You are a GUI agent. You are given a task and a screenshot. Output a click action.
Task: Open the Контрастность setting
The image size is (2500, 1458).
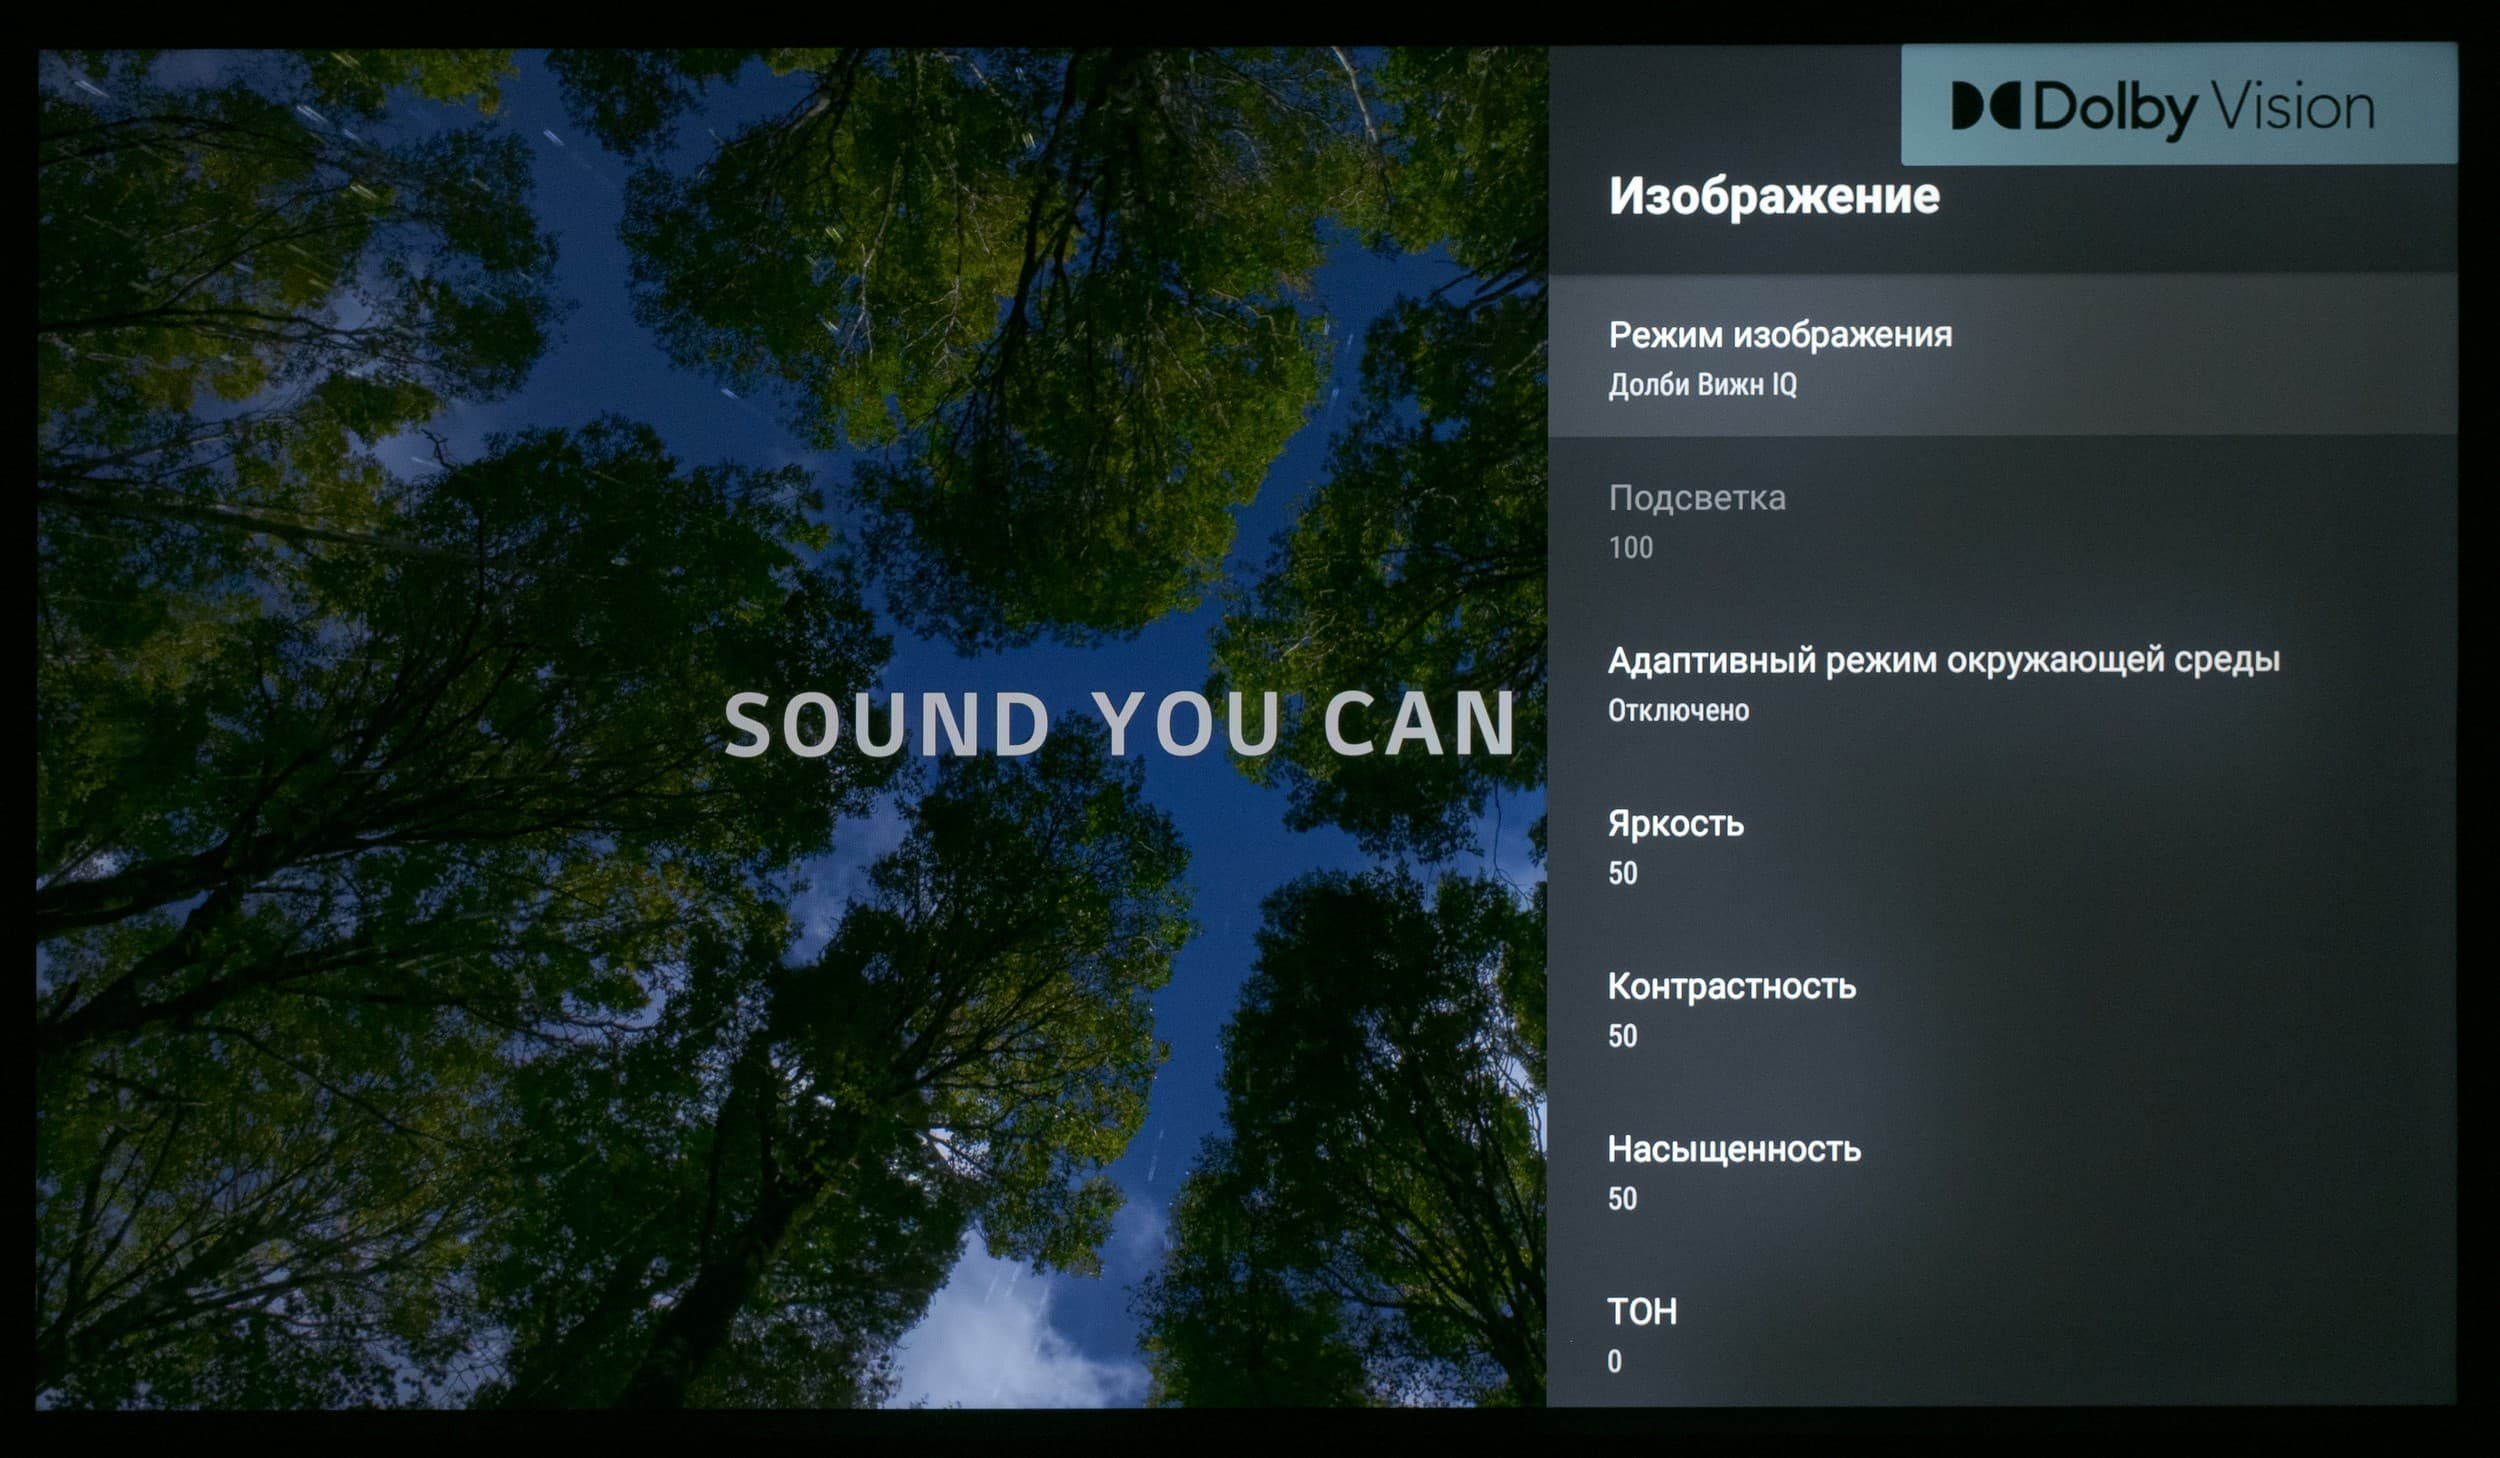point(1731,987)
